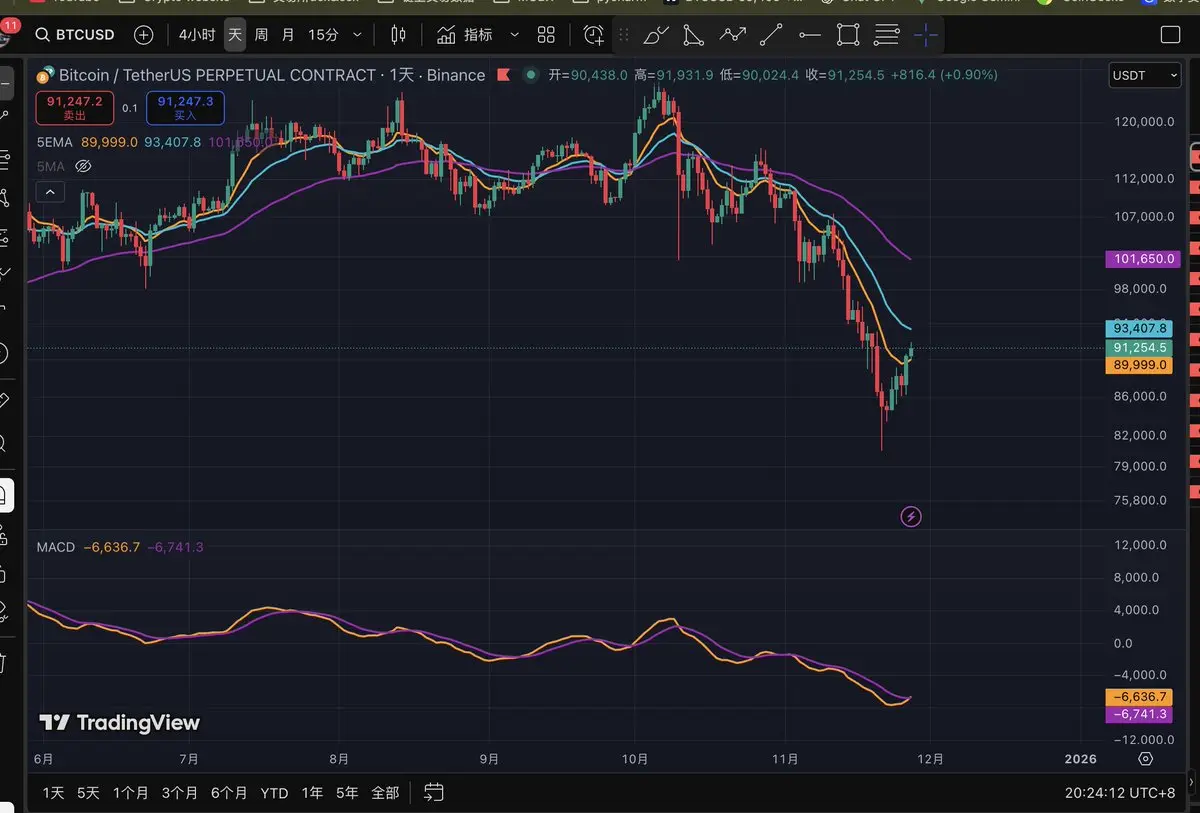Set the date range to 1天
Screen dimensions: 1200x813
(53, 793)
